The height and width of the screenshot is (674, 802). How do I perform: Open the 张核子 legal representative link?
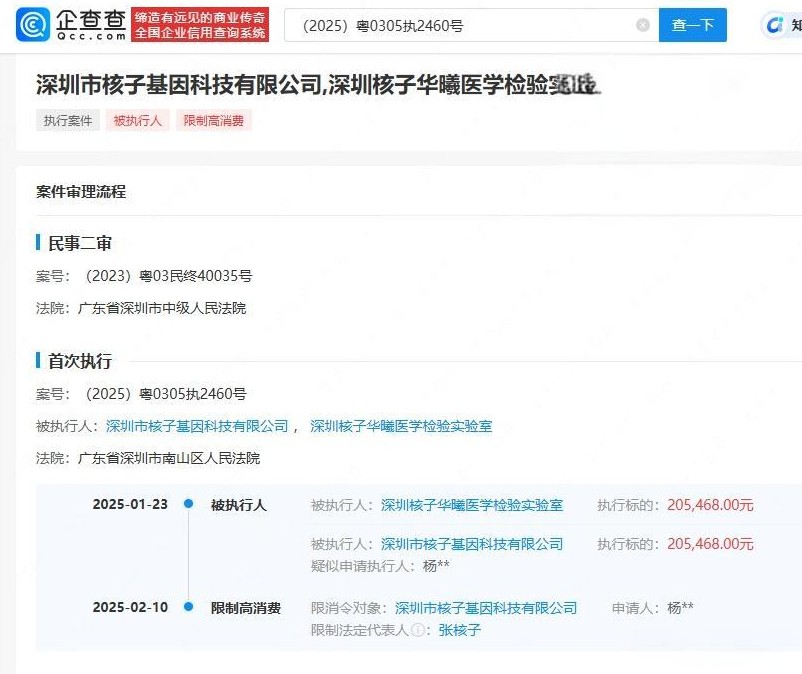[x=459, y=630]
